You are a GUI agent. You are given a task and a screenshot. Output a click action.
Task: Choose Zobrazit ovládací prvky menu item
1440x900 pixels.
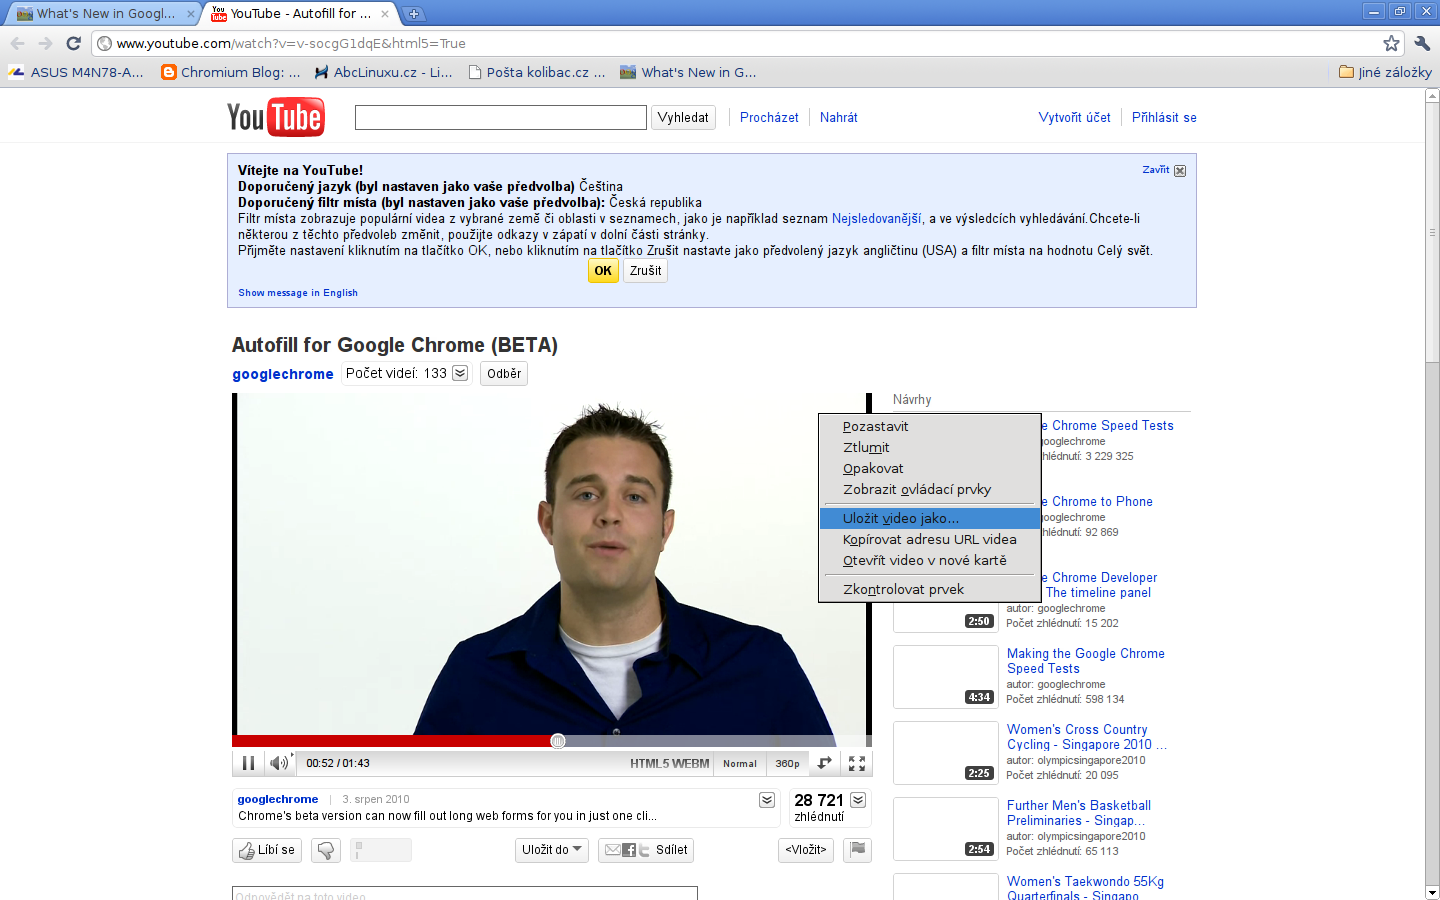pyautogui.click(x=930, y=489)
